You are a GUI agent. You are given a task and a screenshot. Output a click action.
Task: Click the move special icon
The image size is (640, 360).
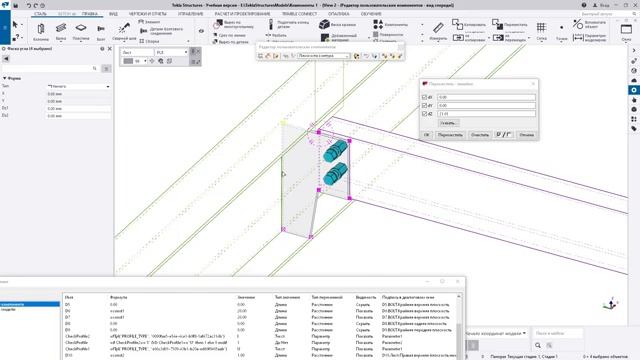click(x=498, y=38)
